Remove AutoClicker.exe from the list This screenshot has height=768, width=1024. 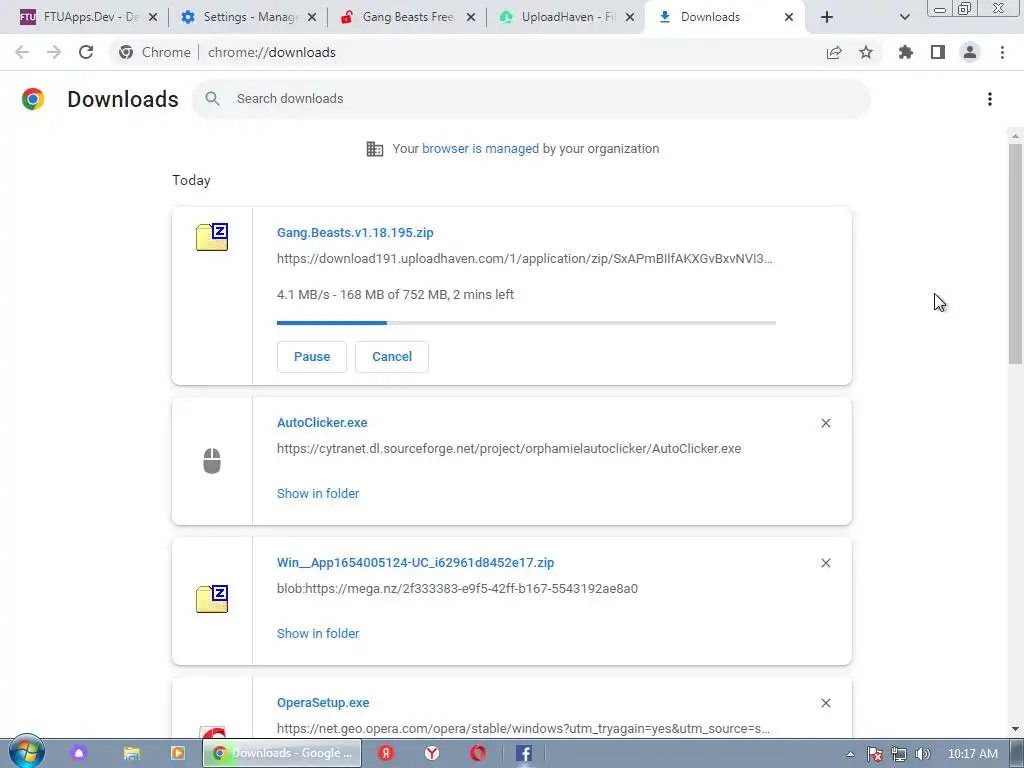pos(825,423)
